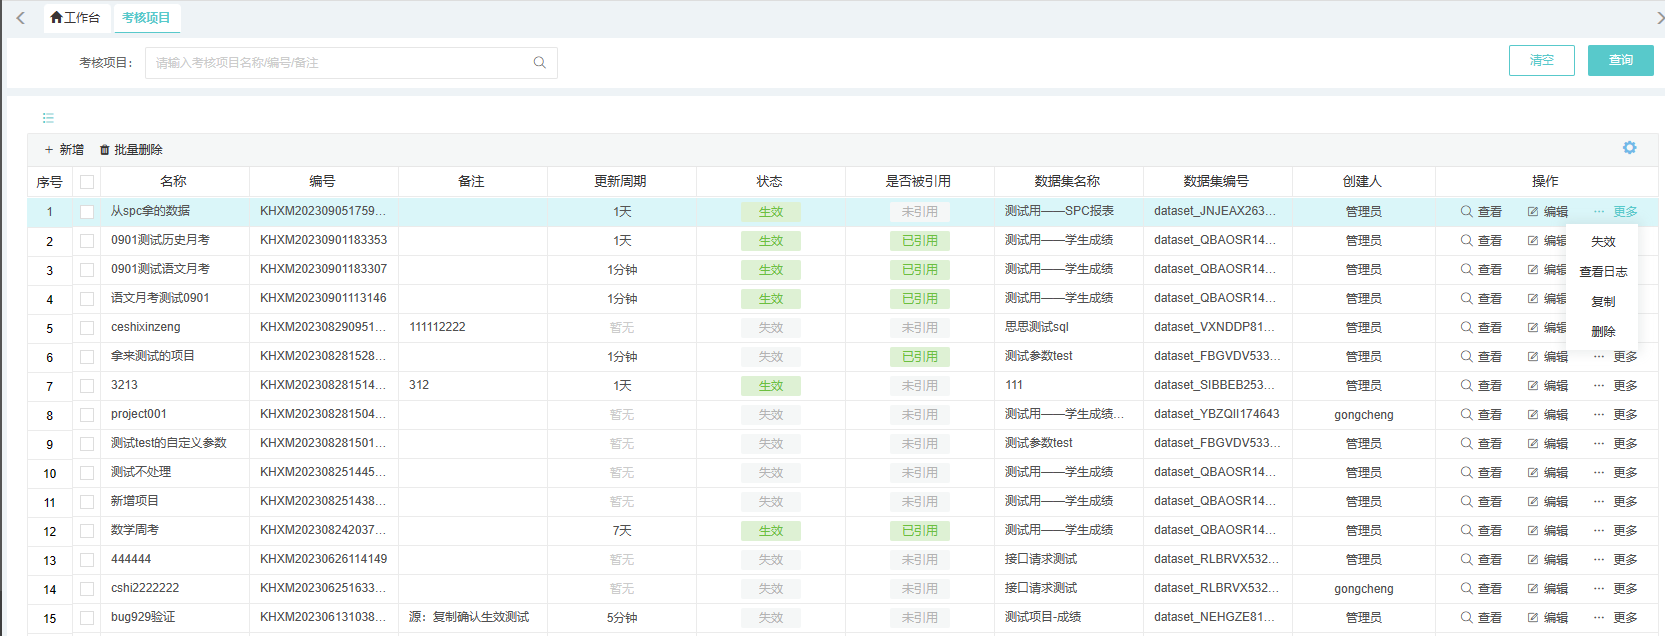Click 生效 status tag for 数学周考

click(x=771, y=531)
